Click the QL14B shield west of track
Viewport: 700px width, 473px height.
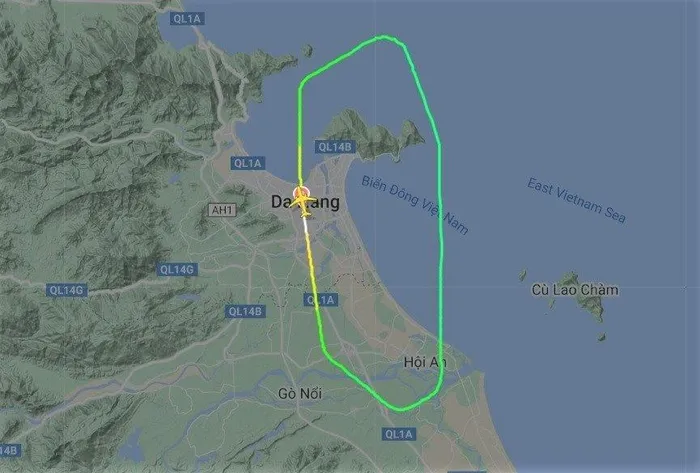pos(245,311)
